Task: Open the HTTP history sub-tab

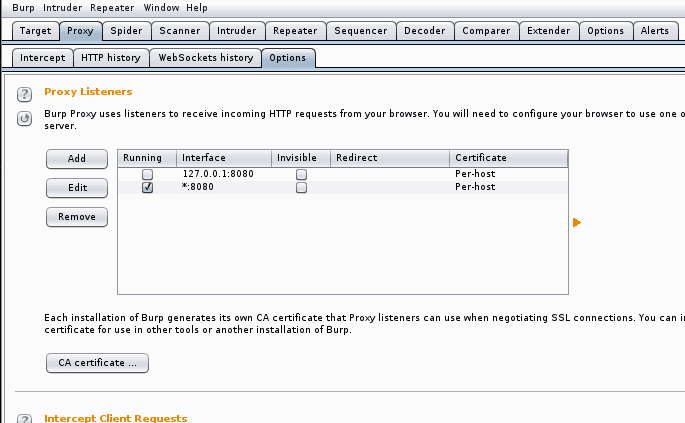Action: (111, 58)
